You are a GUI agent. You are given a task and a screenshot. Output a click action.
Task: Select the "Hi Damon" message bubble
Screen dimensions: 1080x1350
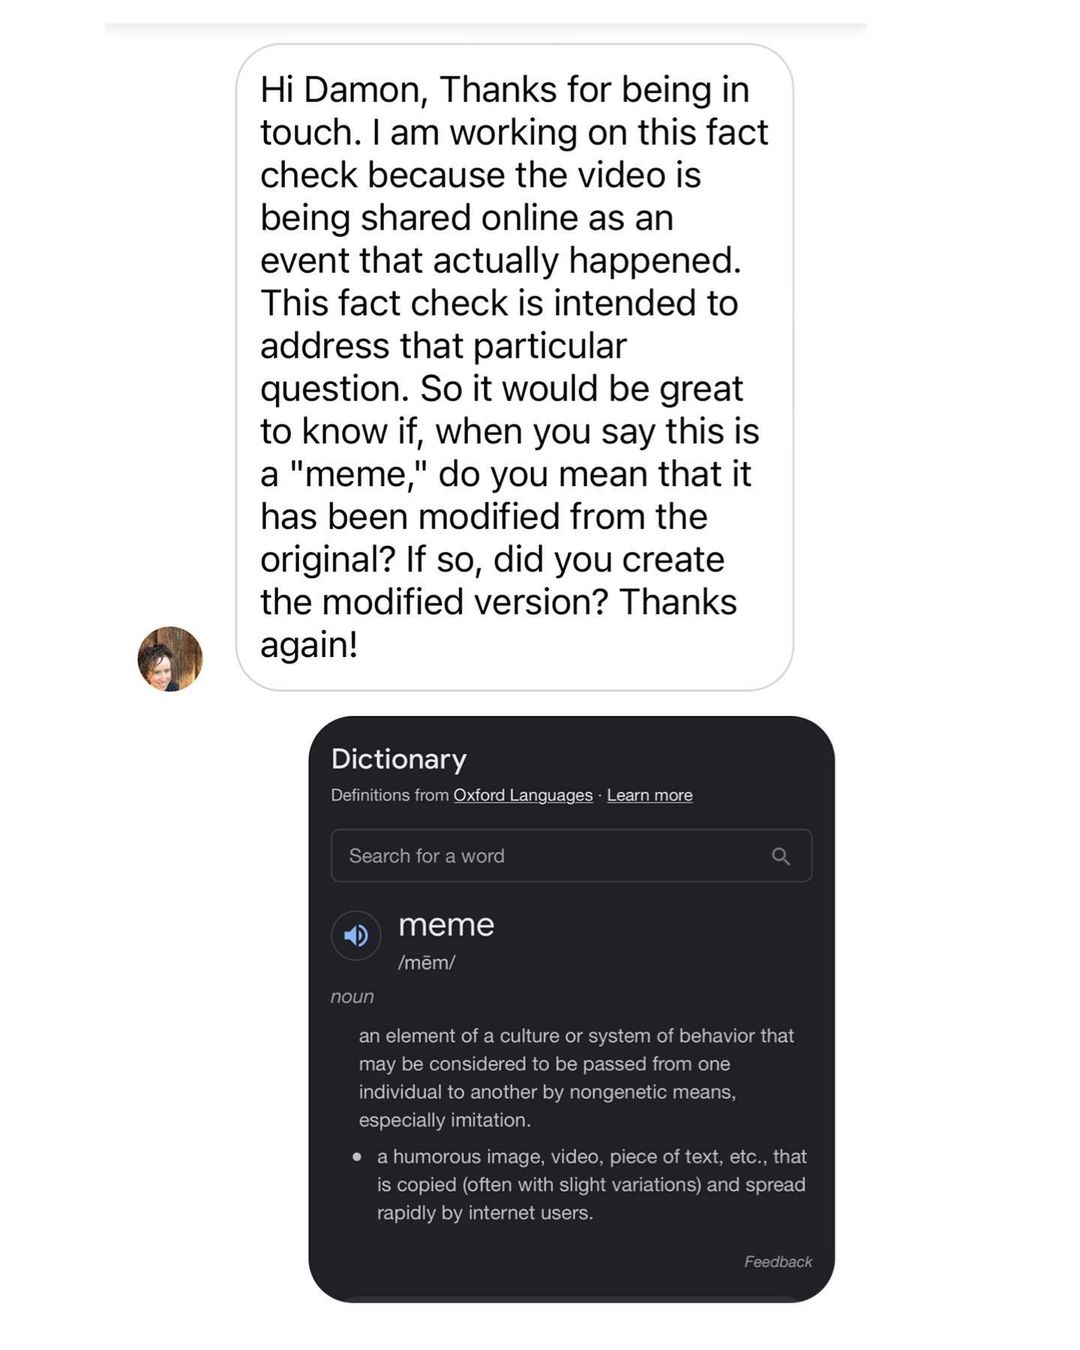point(514,366)
